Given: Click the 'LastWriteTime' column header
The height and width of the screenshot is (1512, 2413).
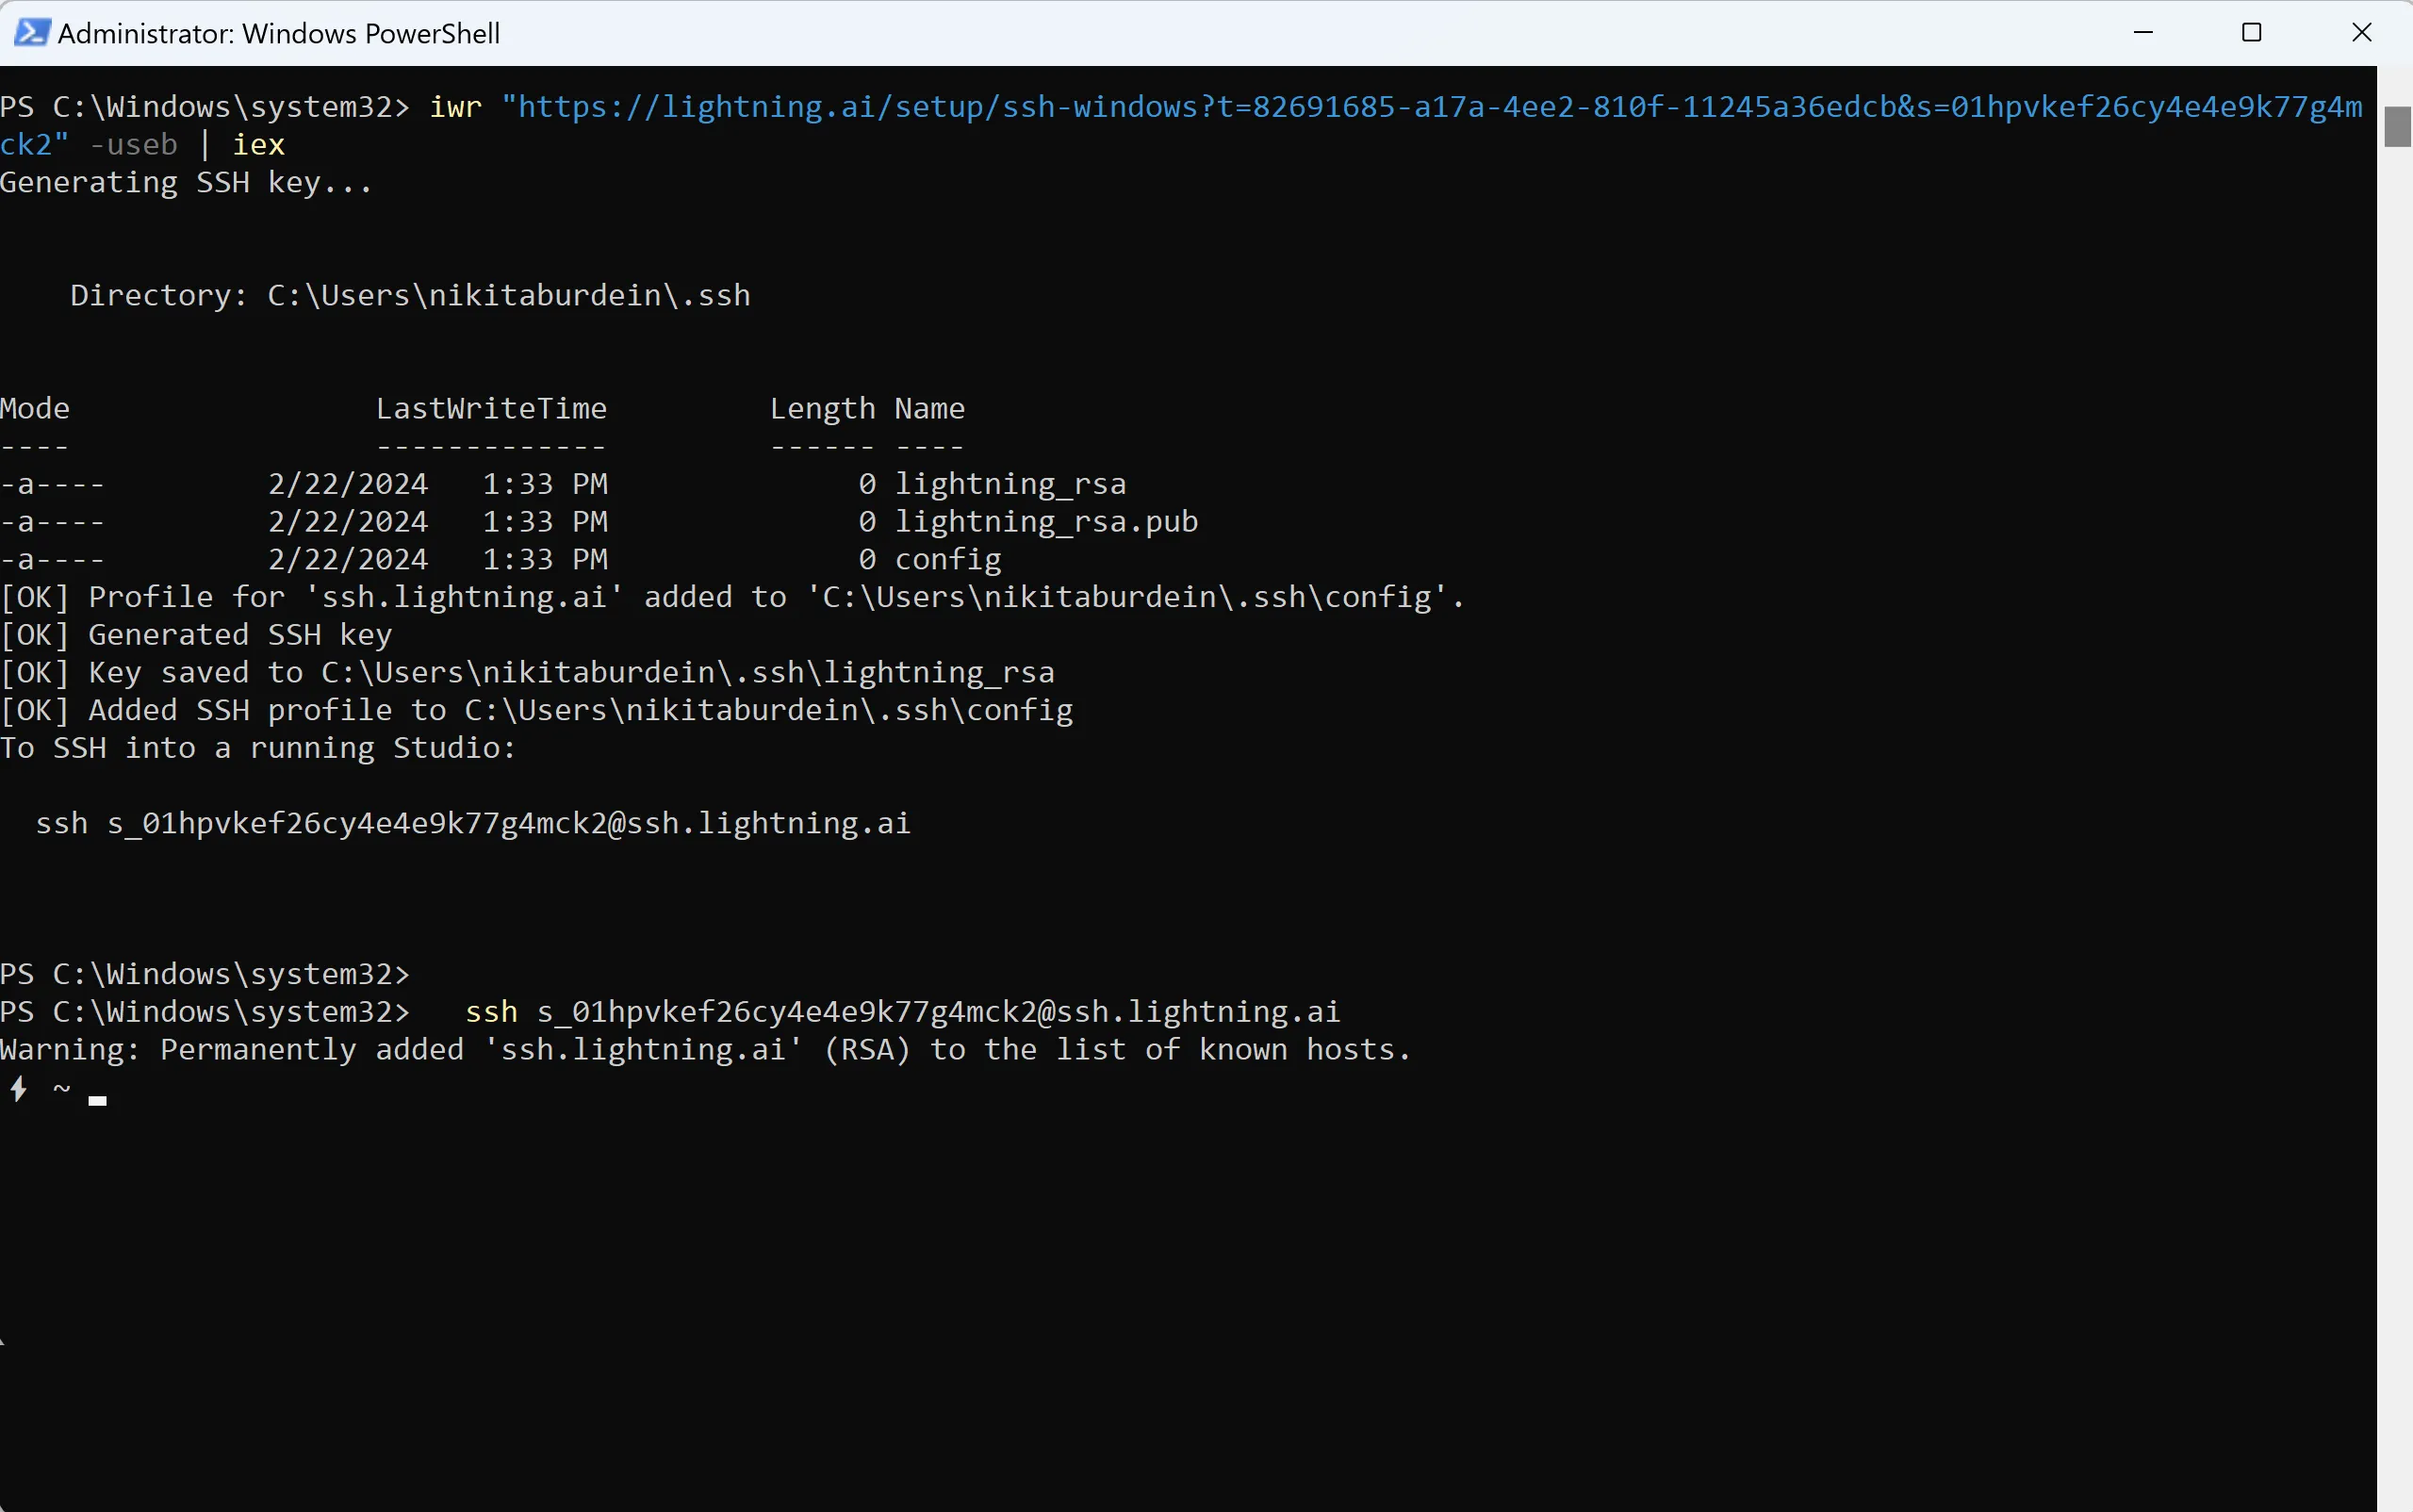Looking at the screenshot, I should point(491,409).
